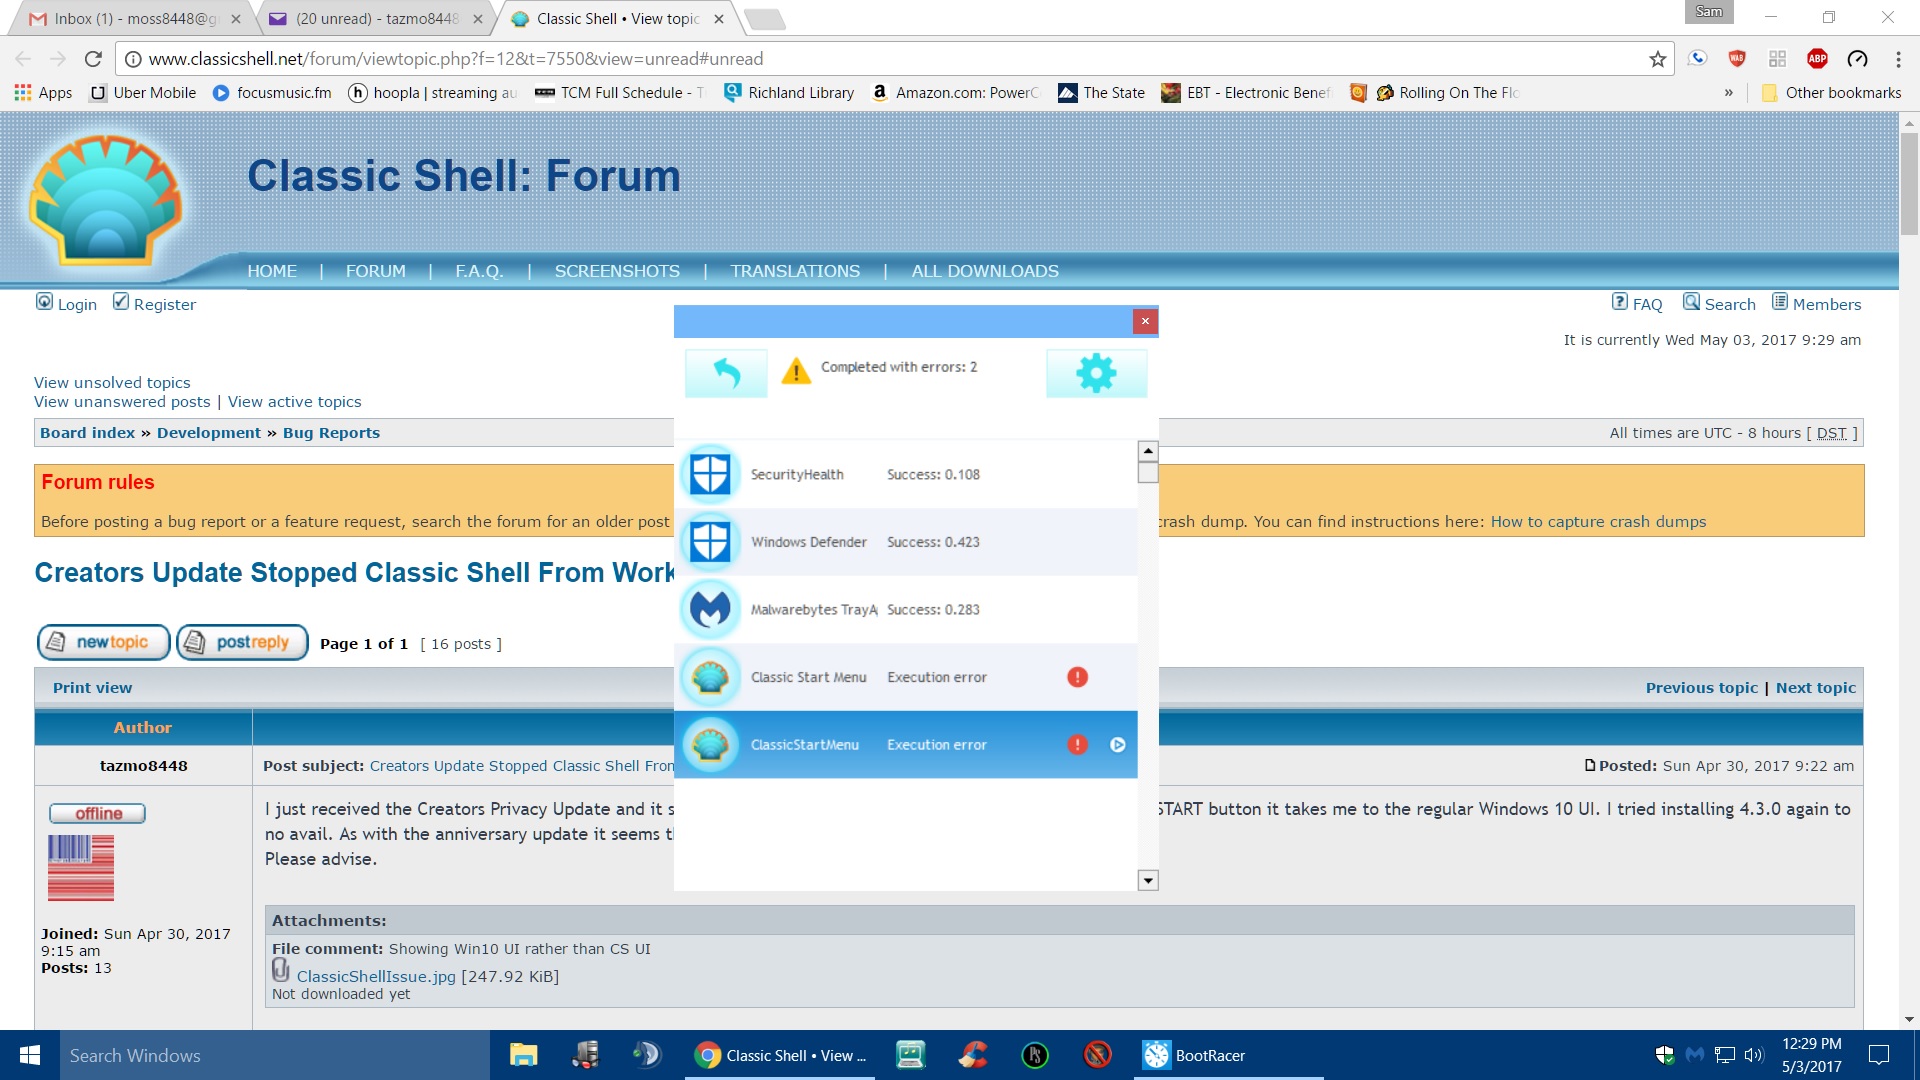The height and width of the screenshot is (1080, 1920).
Task: Open BootRacer settings gear icon
Action: point(1096,373)
